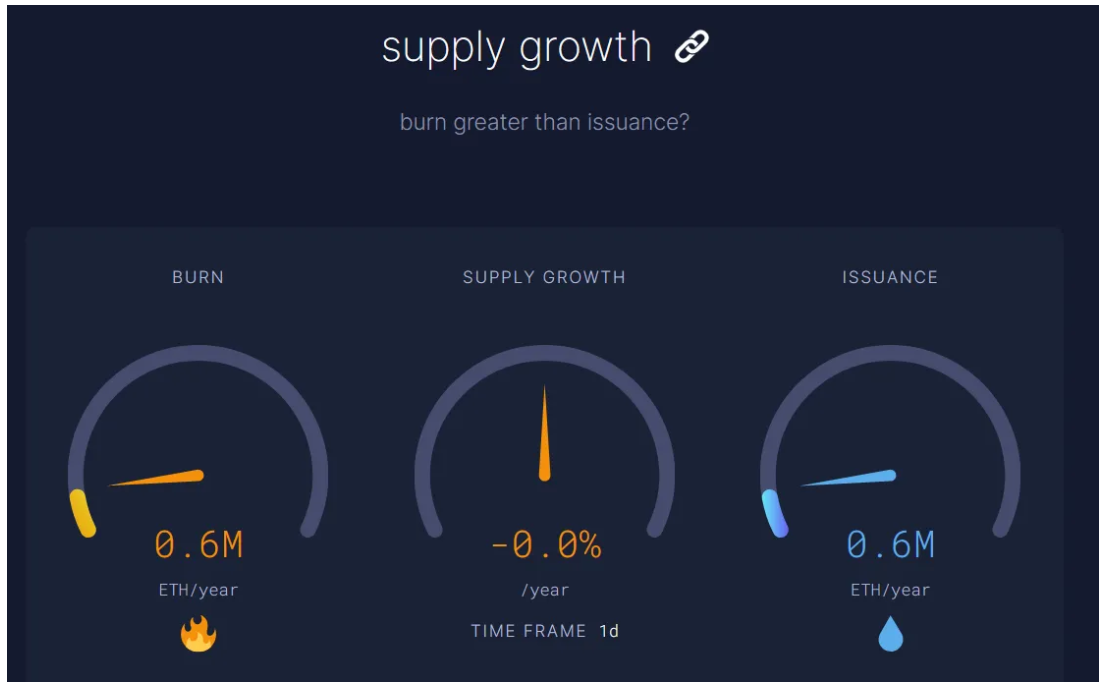The height and width of the screenshot is (692, 1105).
Task: Select the SUPPLY GROWTH gauge label
Action: (544, 277)
